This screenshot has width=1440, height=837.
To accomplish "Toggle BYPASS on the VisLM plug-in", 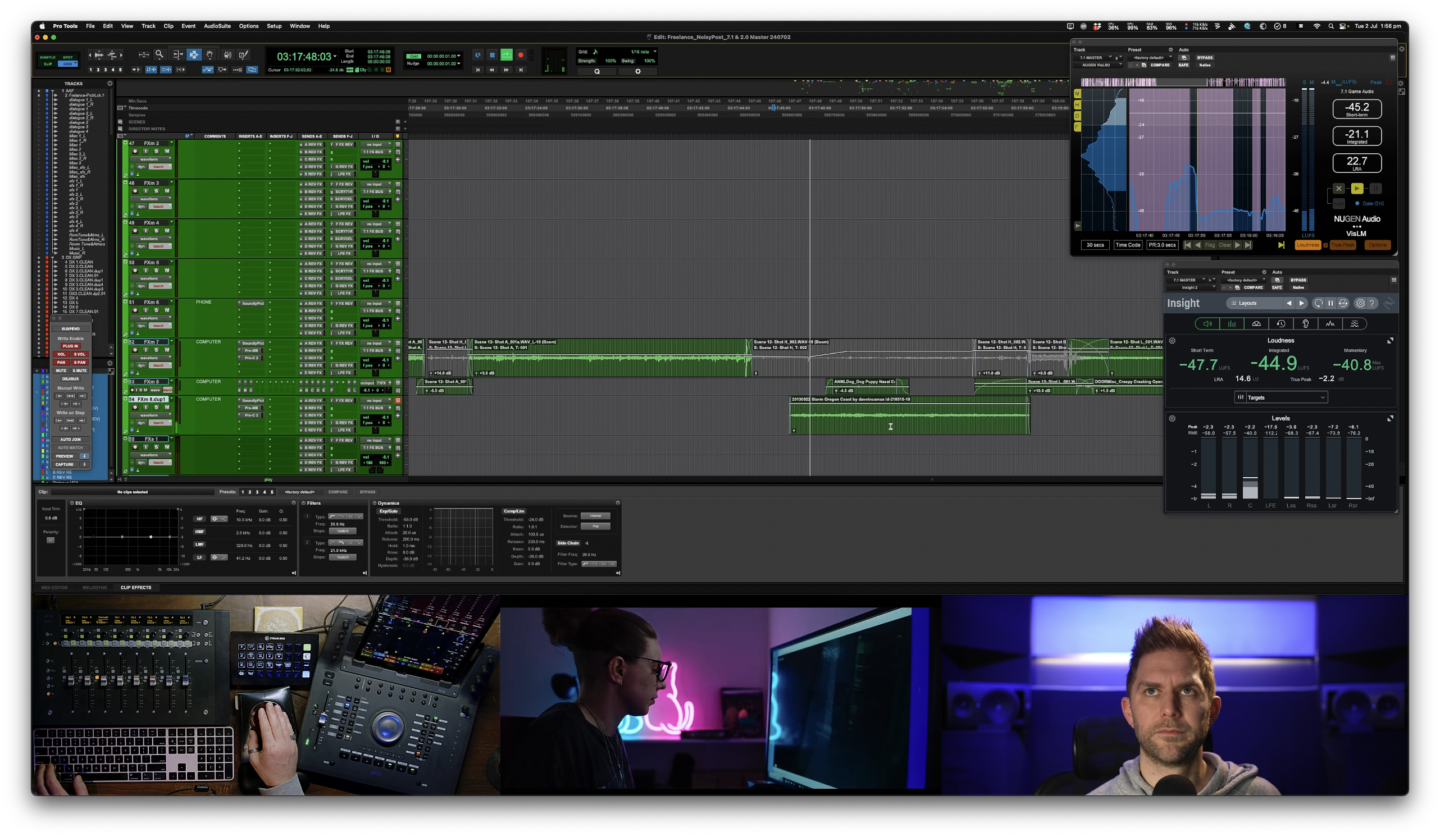I will click(x=1204, y=57).
